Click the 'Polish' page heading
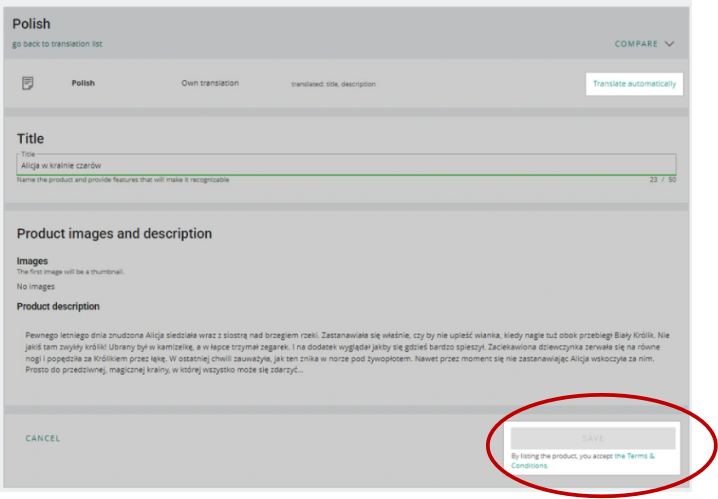This screenshot has height=499, width=718. tap(31, 24)
